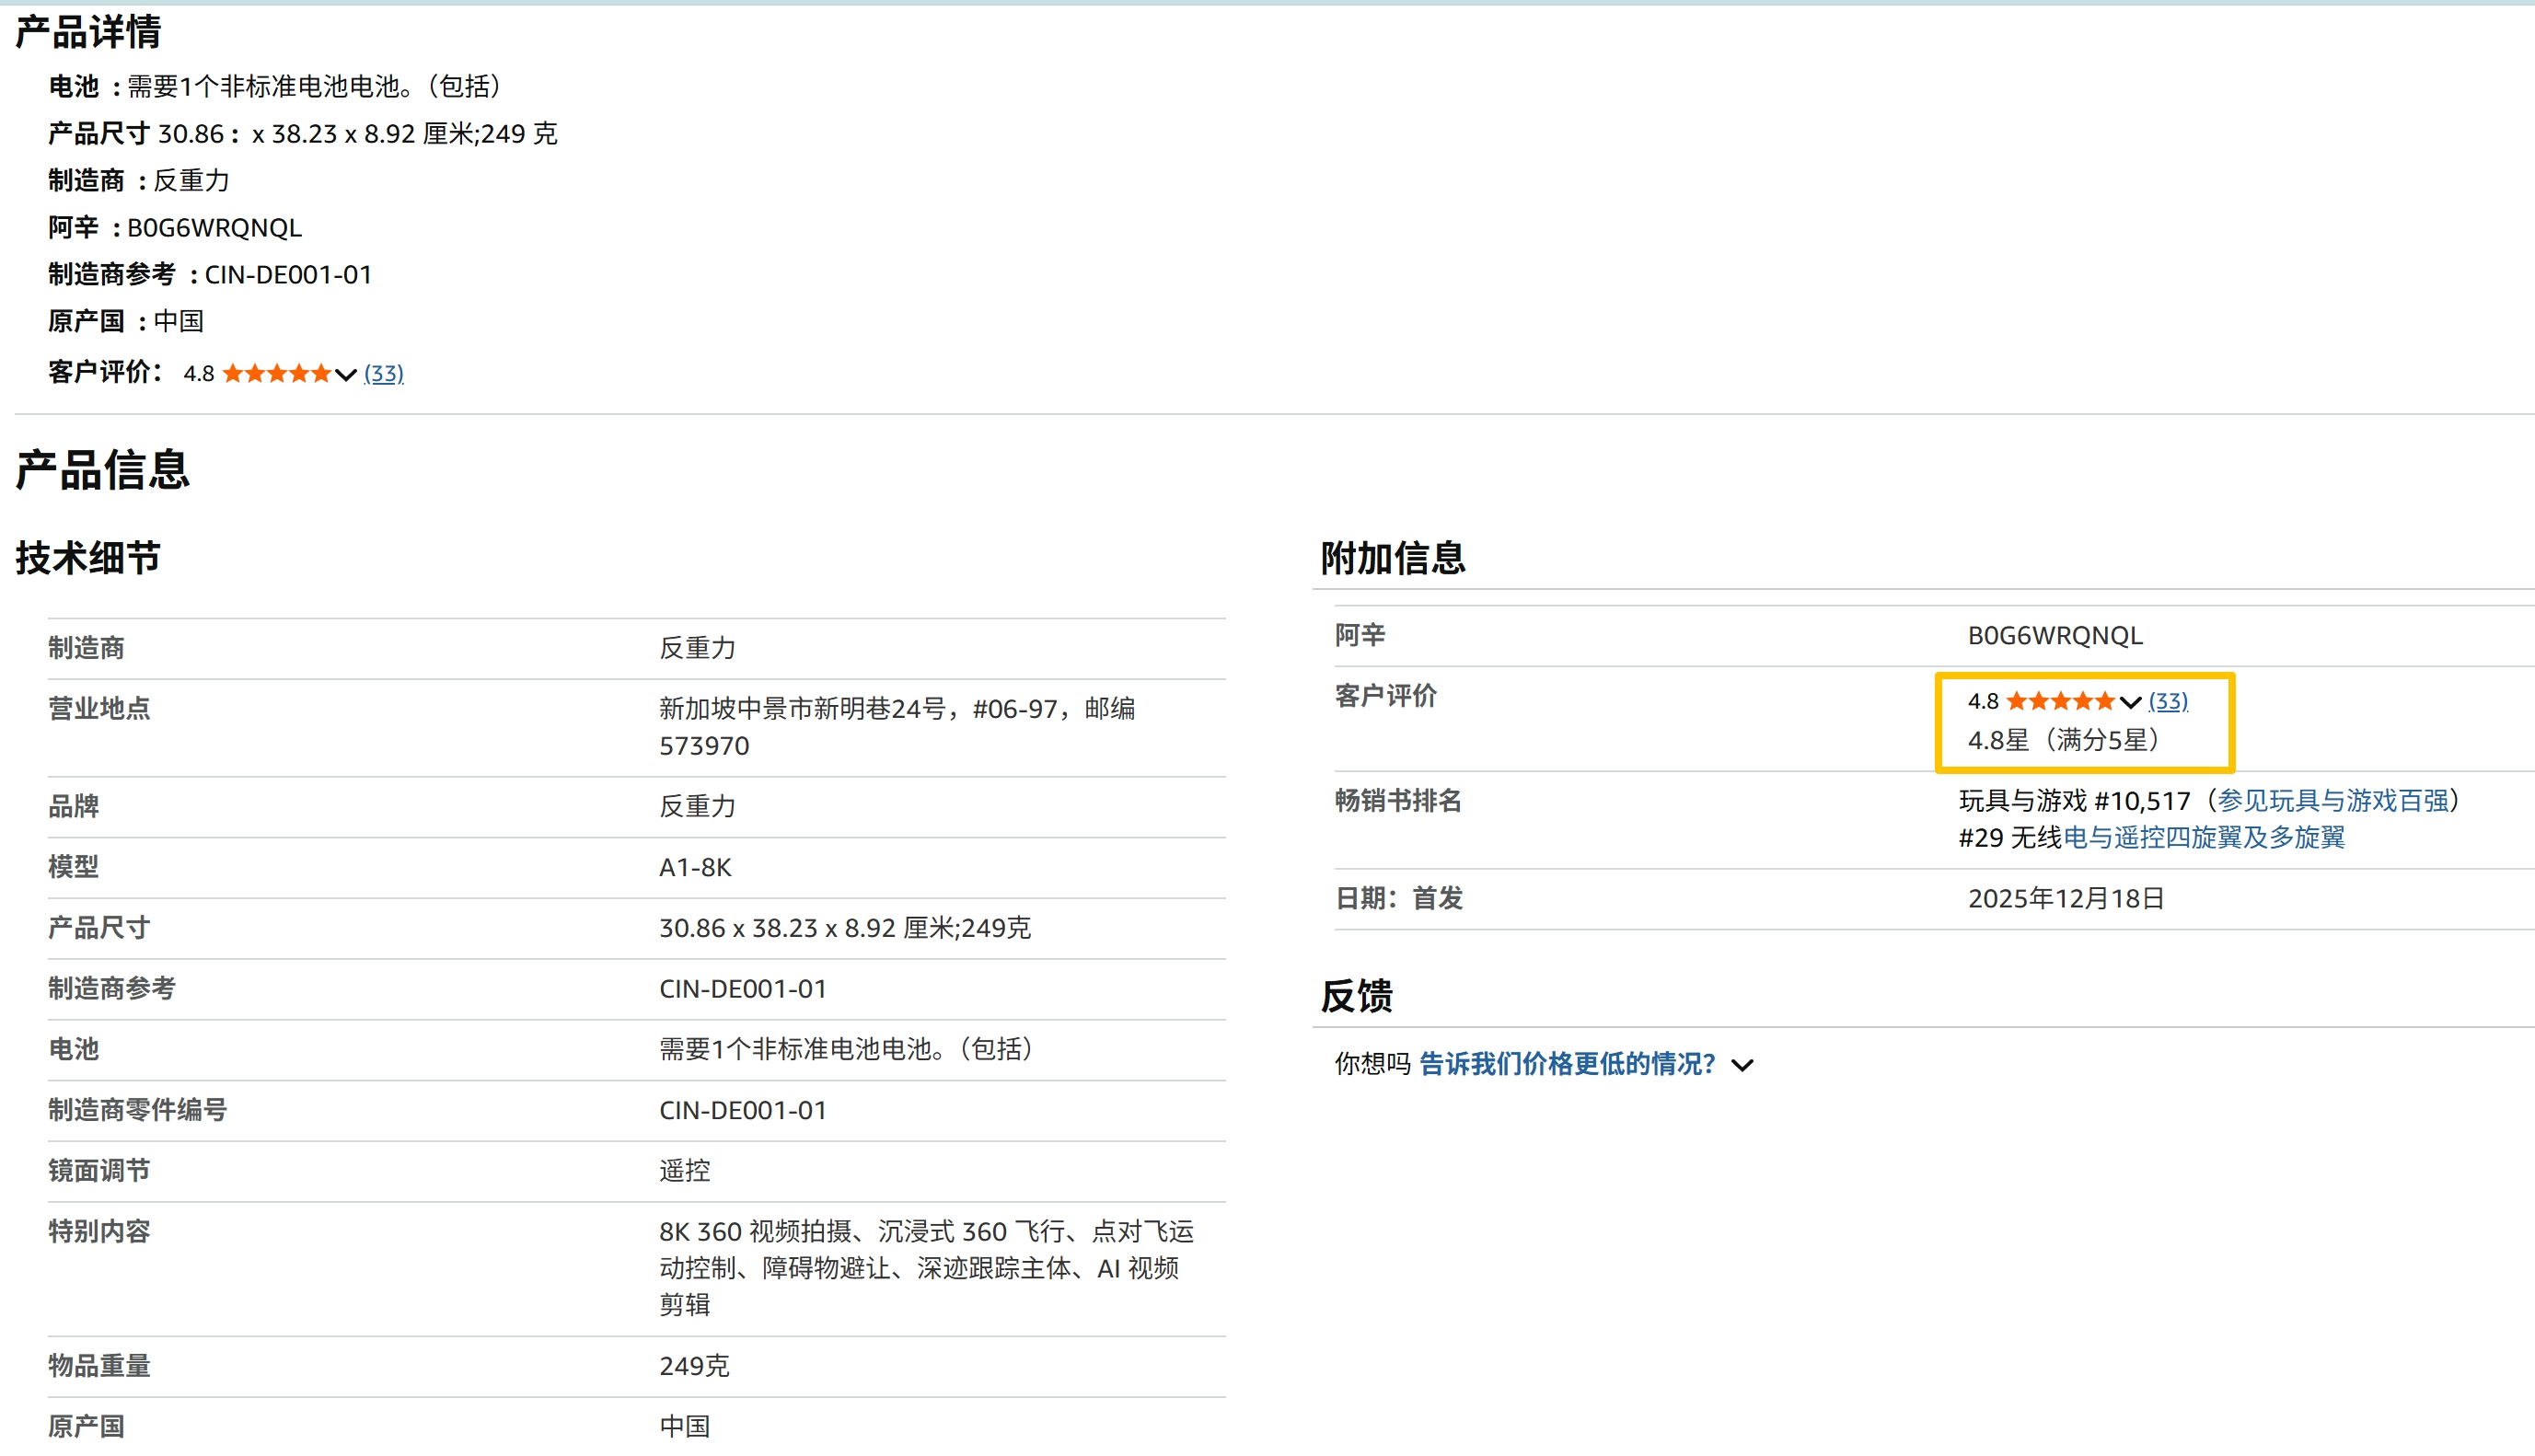Click the 2025年12月18日 first available date
The image size is (2535, 1456).
pyautogui.click(x=2066, y=898)
